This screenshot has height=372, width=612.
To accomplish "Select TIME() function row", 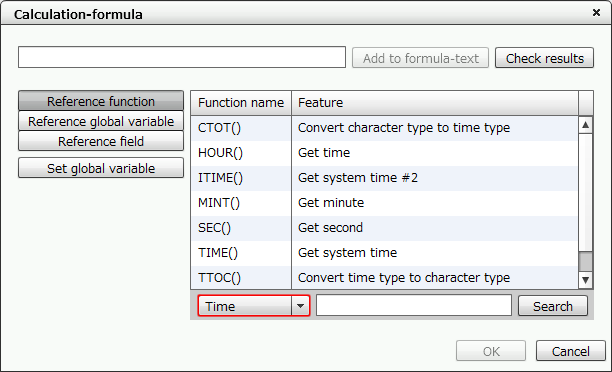I will 384,253.
